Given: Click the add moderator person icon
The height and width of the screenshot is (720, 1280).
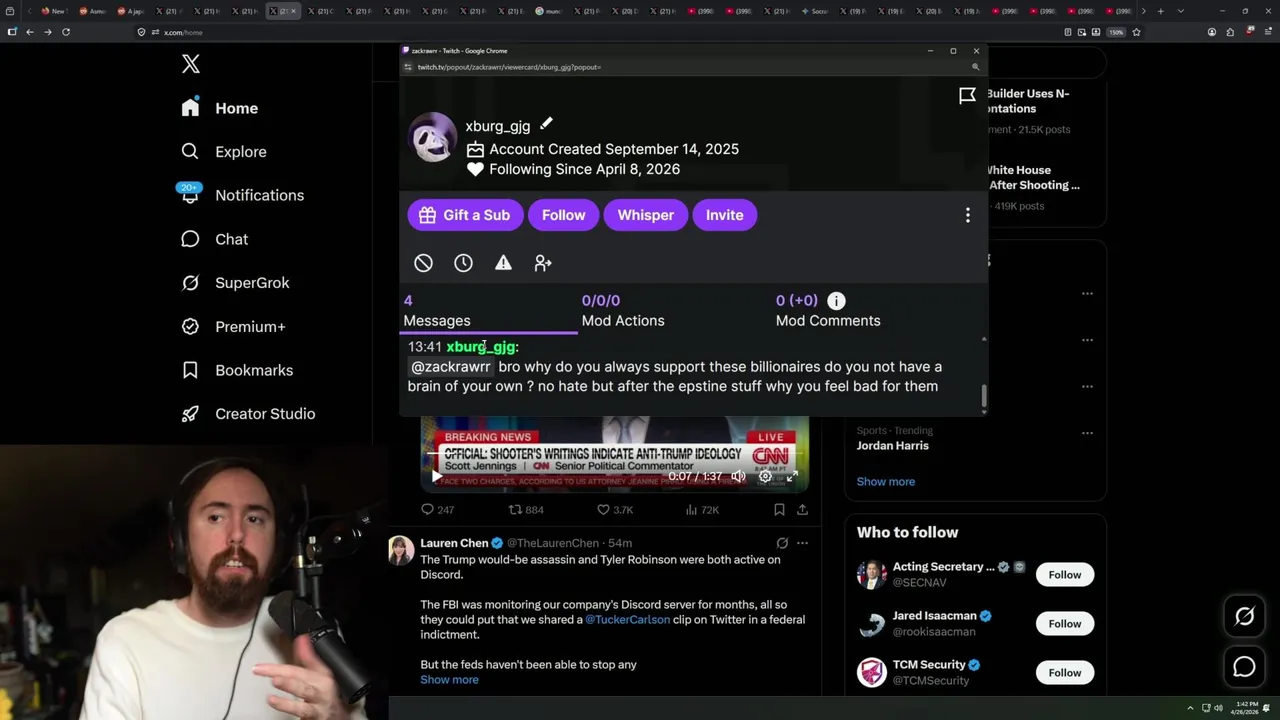Looking at the screenshot, I should [543, 263].
